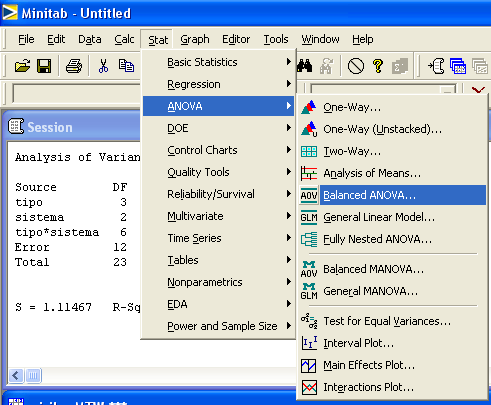The height and width of the screenshot is (405, 491).
Task: Open the Window menu
Action: (320, 39)
